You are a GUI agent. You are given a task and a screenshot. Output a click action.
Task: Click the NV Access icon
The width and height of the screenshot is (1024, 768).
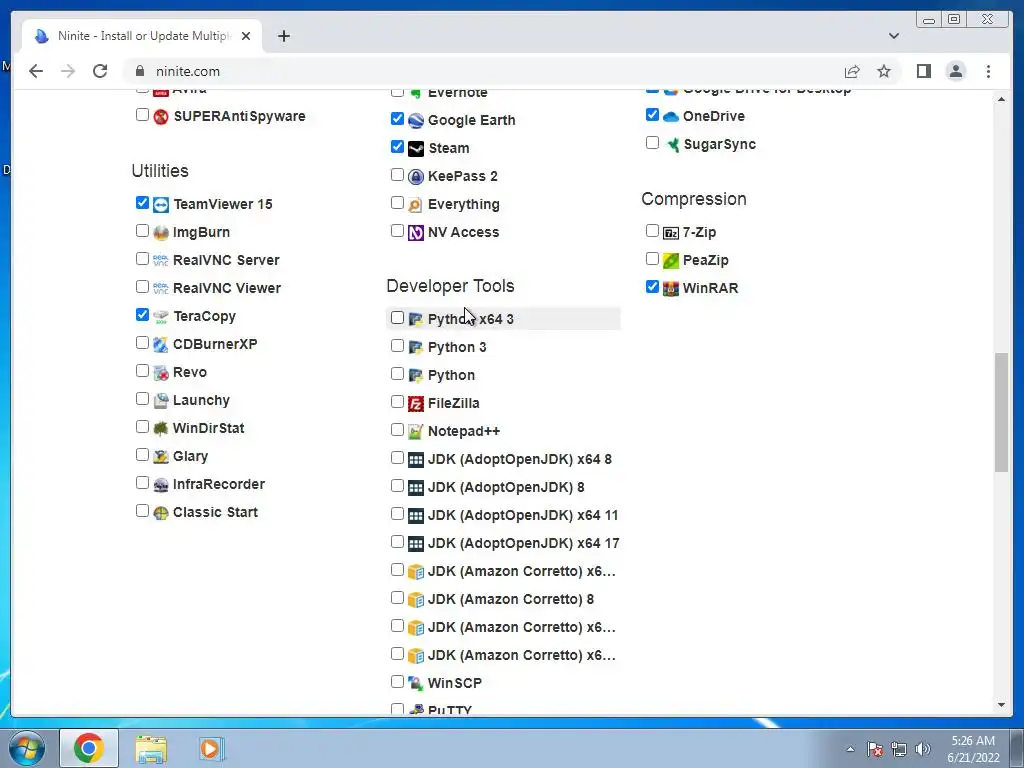coord(416,232)
